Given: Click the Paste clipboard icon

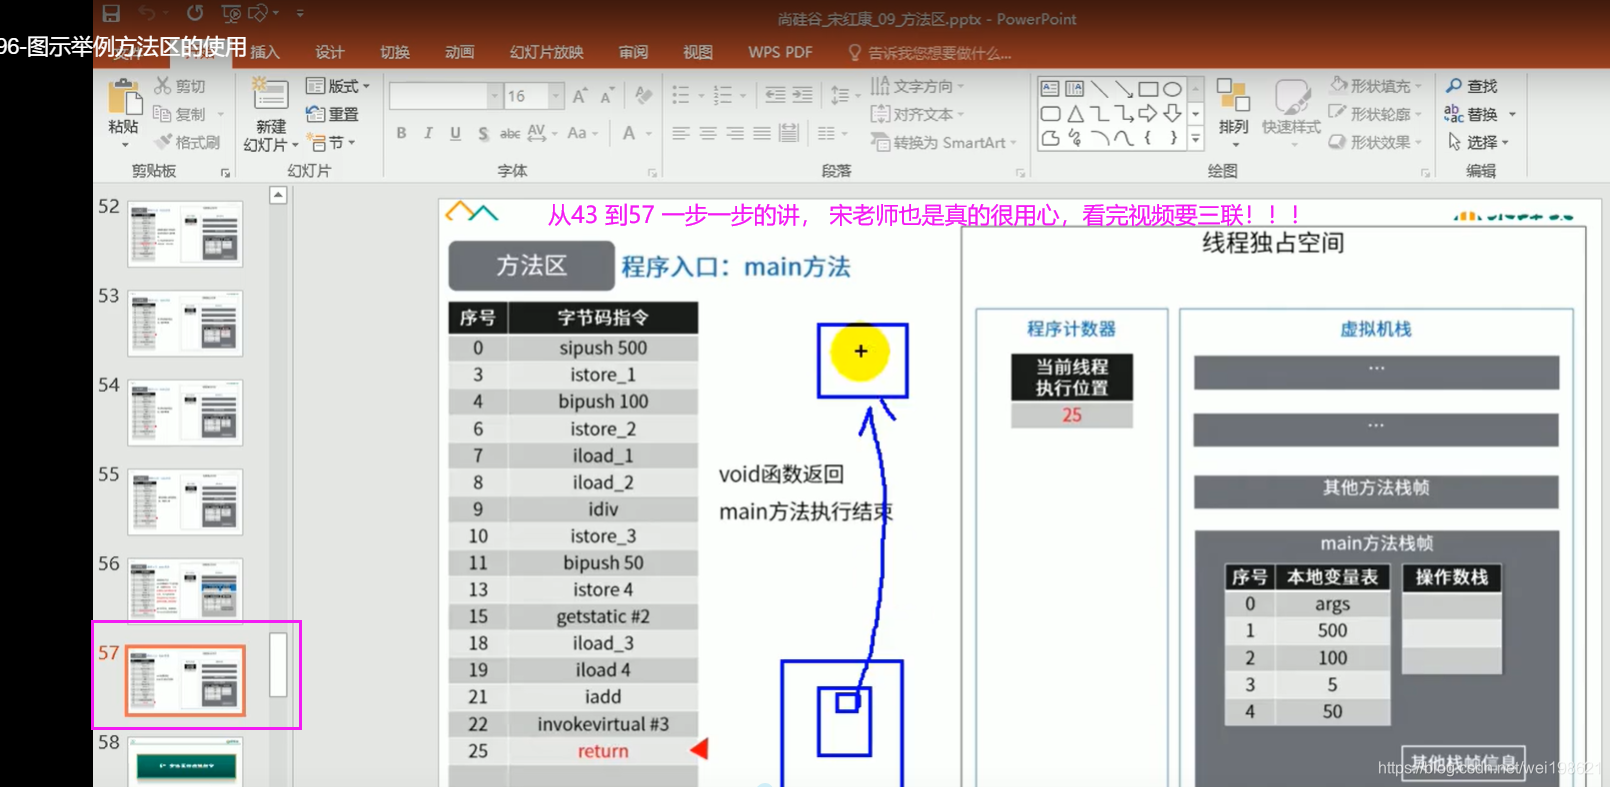Looking at the screenshot, I should [124, 96].
